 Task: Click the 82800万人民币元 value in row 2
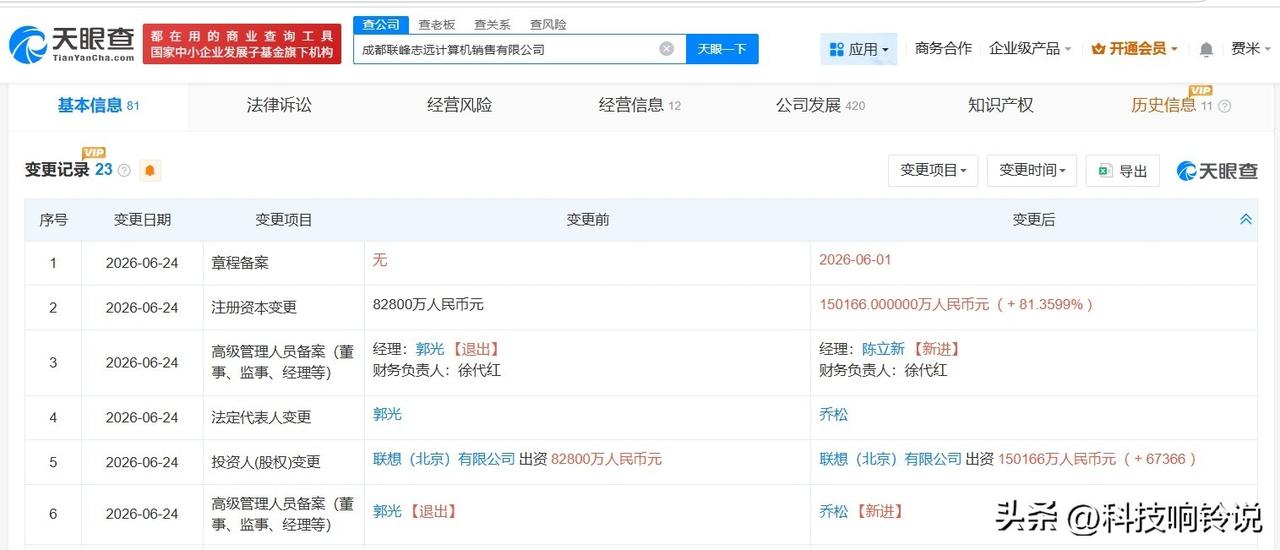click(428, 304)
